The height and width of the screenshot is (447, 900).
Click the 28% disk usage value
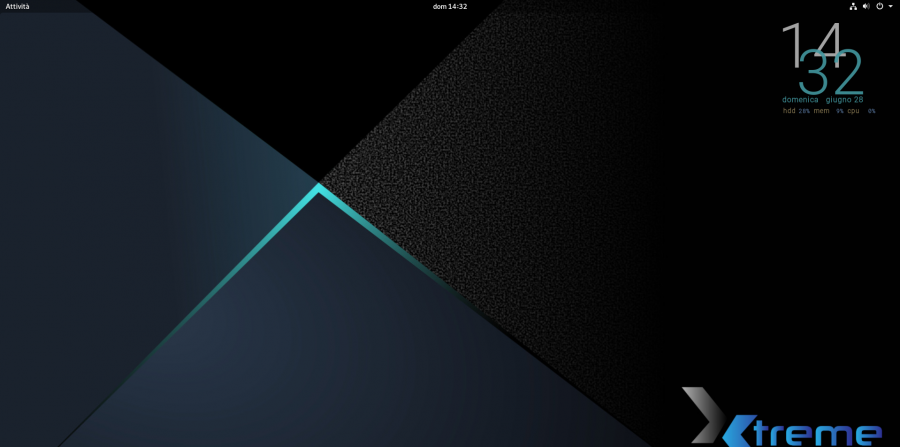point(804,111)
